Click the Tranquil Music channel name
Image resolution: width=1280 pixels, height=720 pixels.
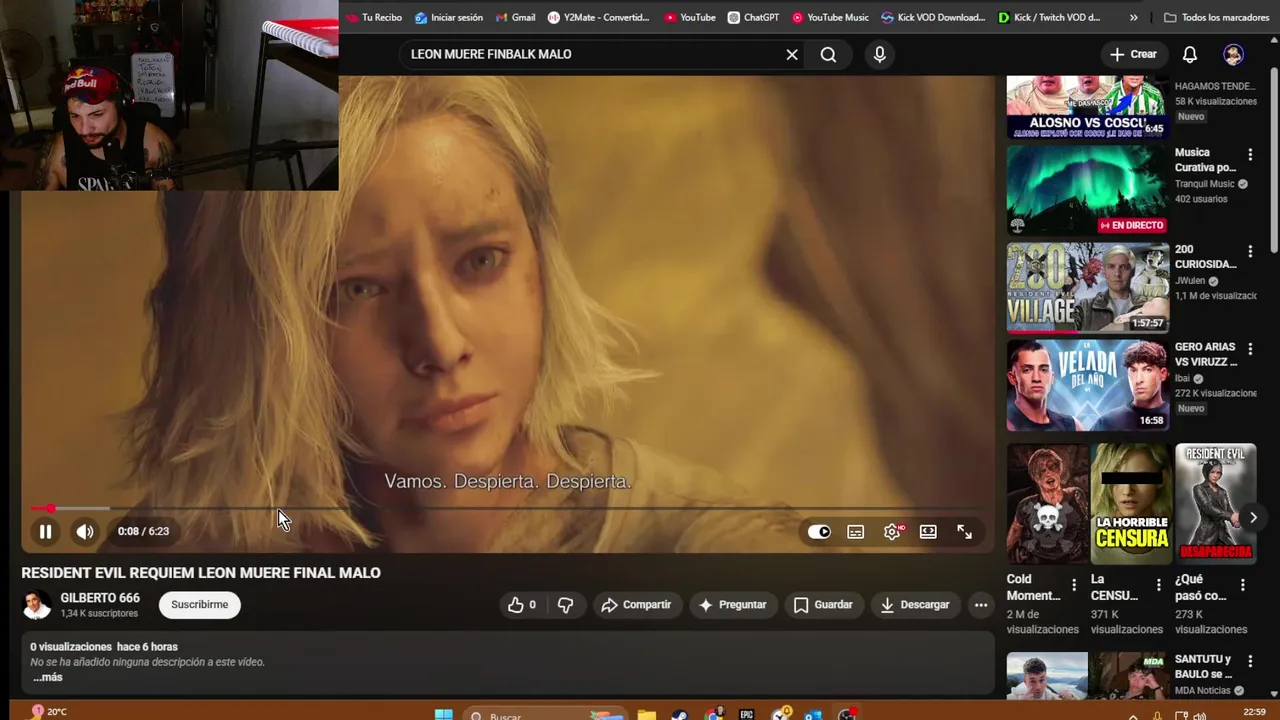coord(1205,184)
